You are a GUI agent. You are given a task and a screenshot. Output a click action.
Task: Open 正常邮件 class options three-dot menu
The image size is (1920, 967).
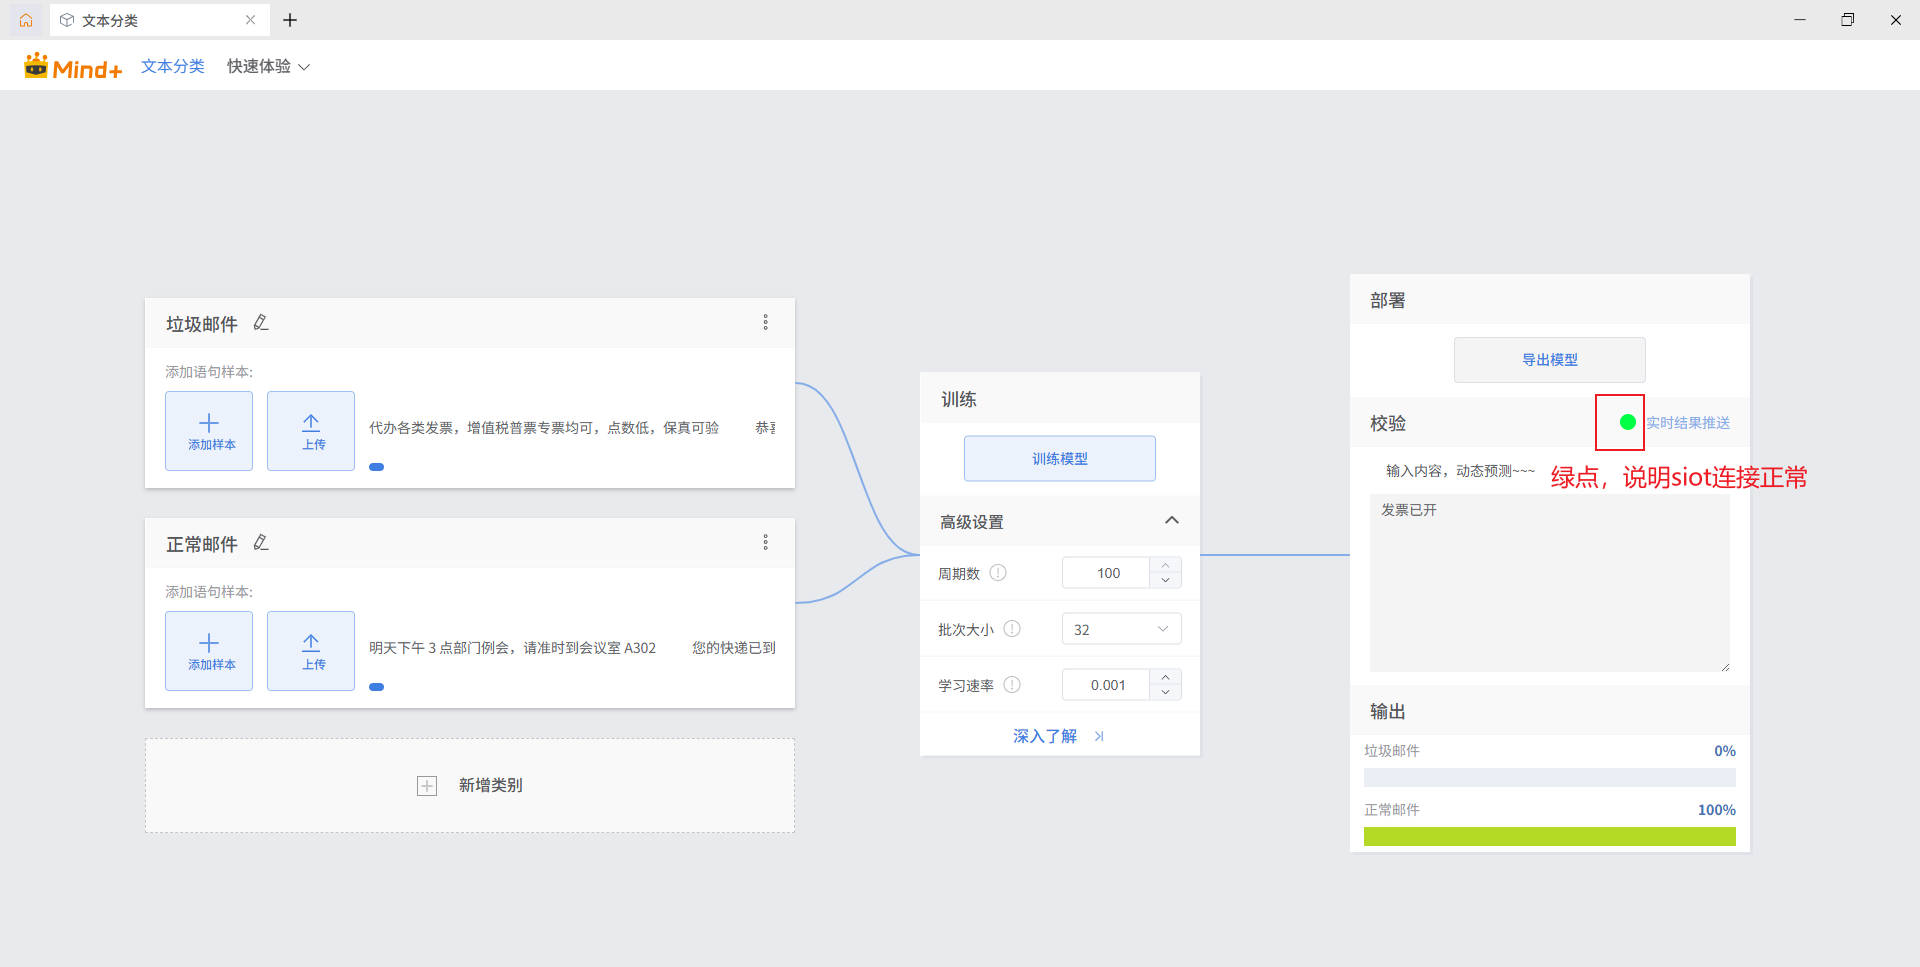coord(766,542)
